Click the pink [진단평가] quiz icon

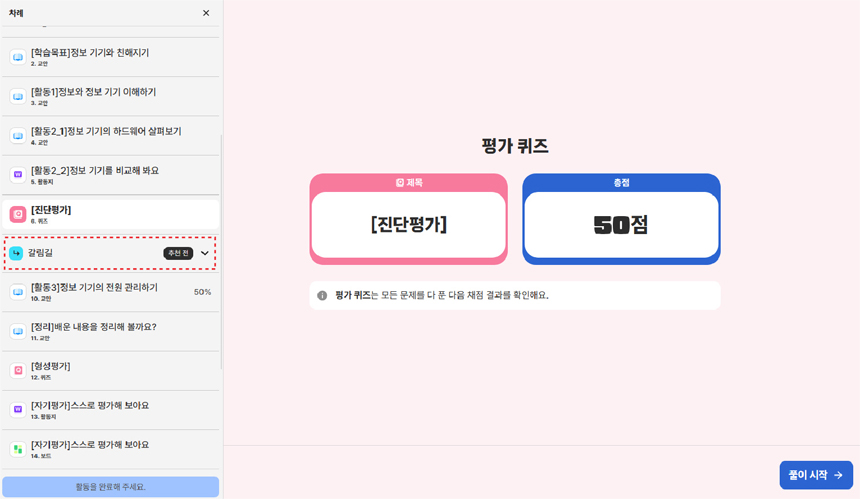18,214
